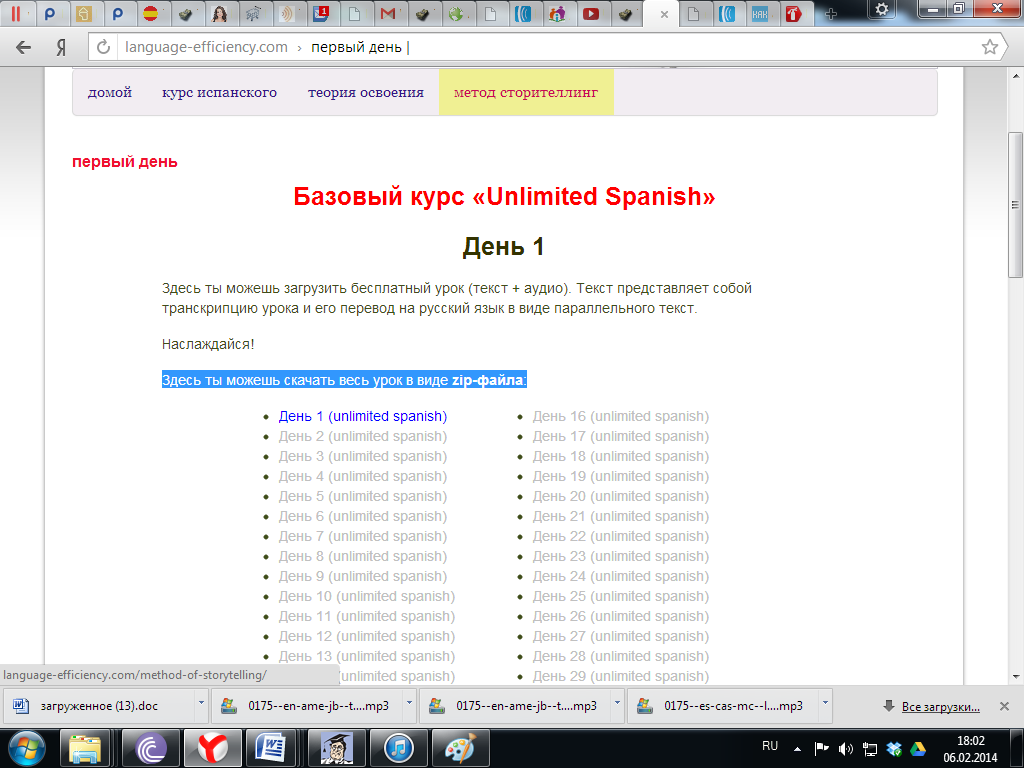The image size is (1024, 768).
Task: Open the "День 5 (unlimited spanish)" link
Action: point(362,496)
